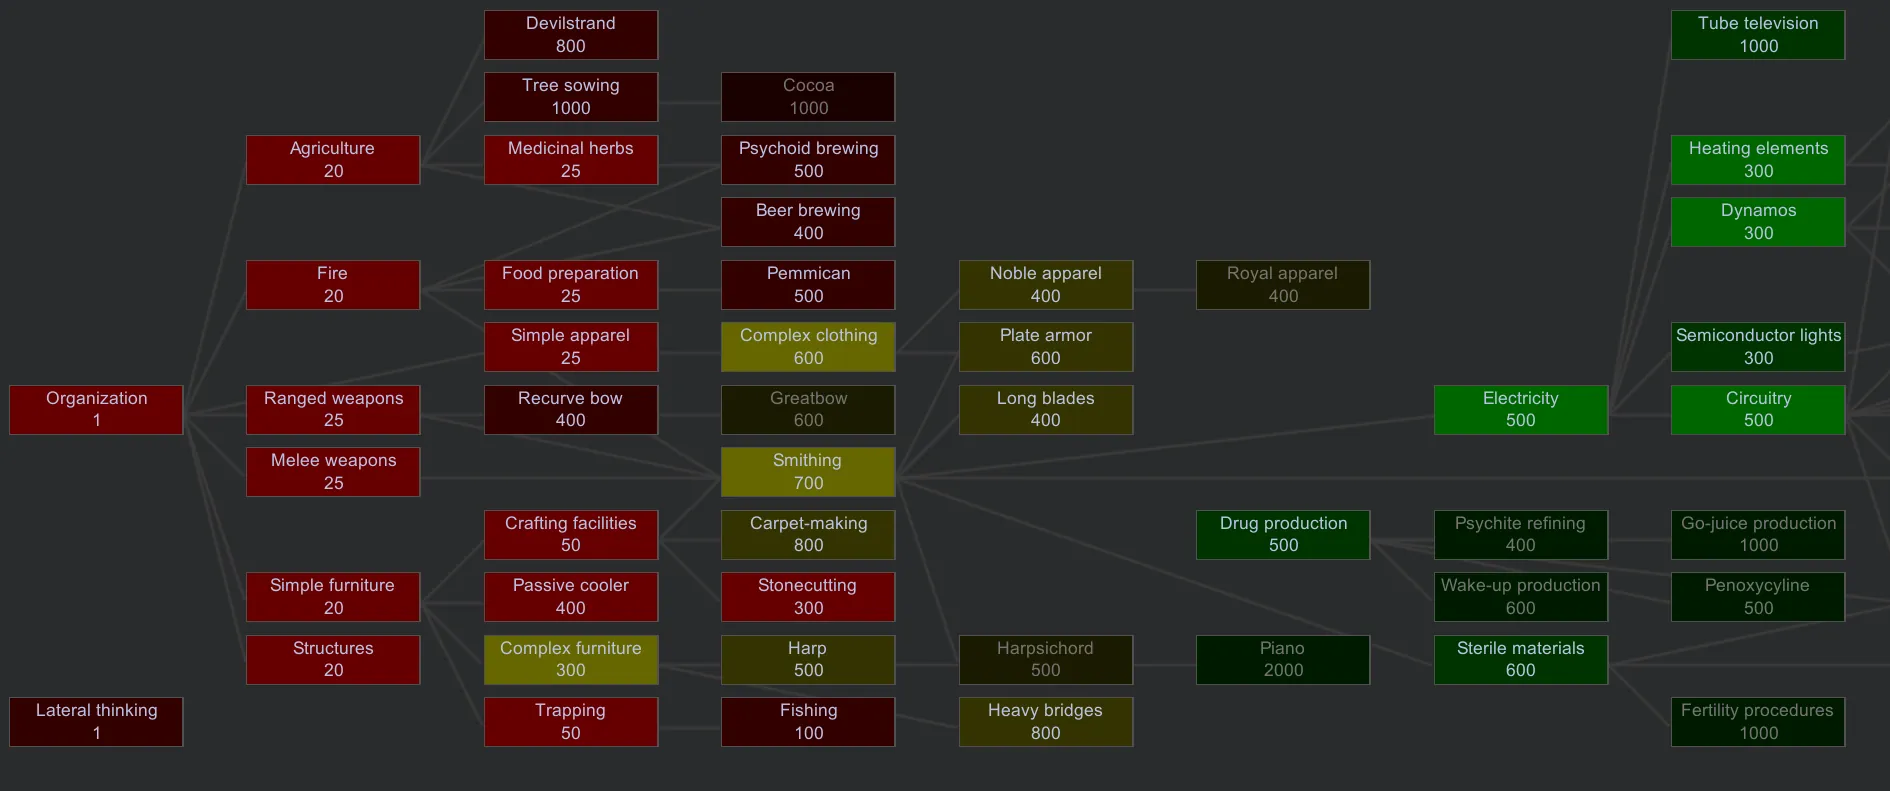Click the Royal apparel node
Viewport: 1890px width, 791px height.
click(x=1283, y=285)
